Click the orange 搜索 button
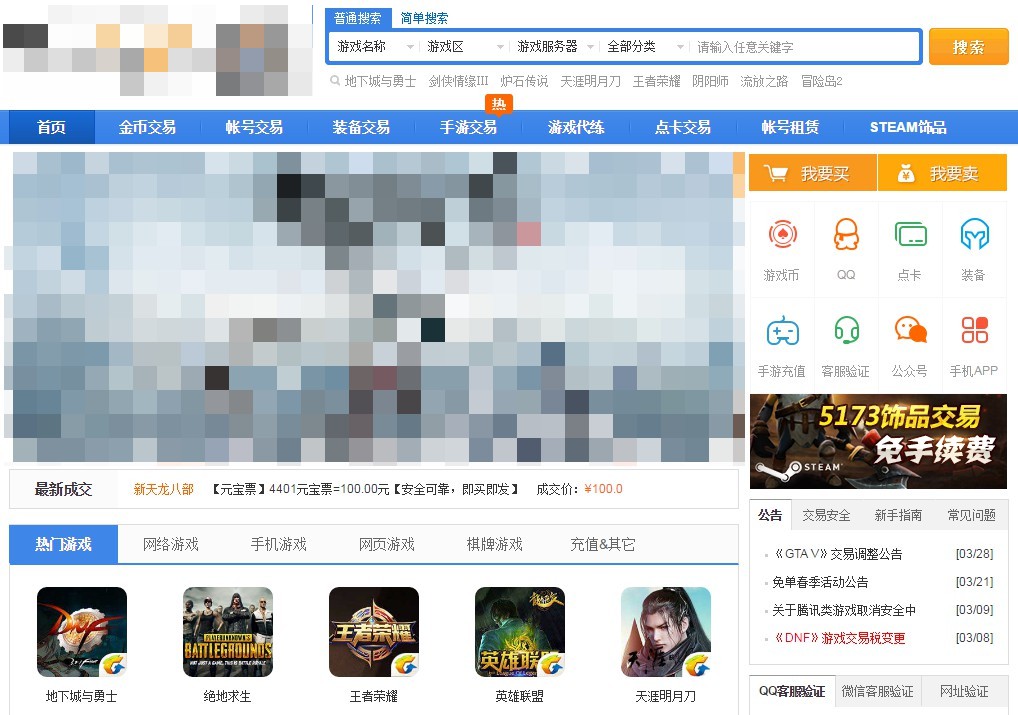 [x=968, y=47]
